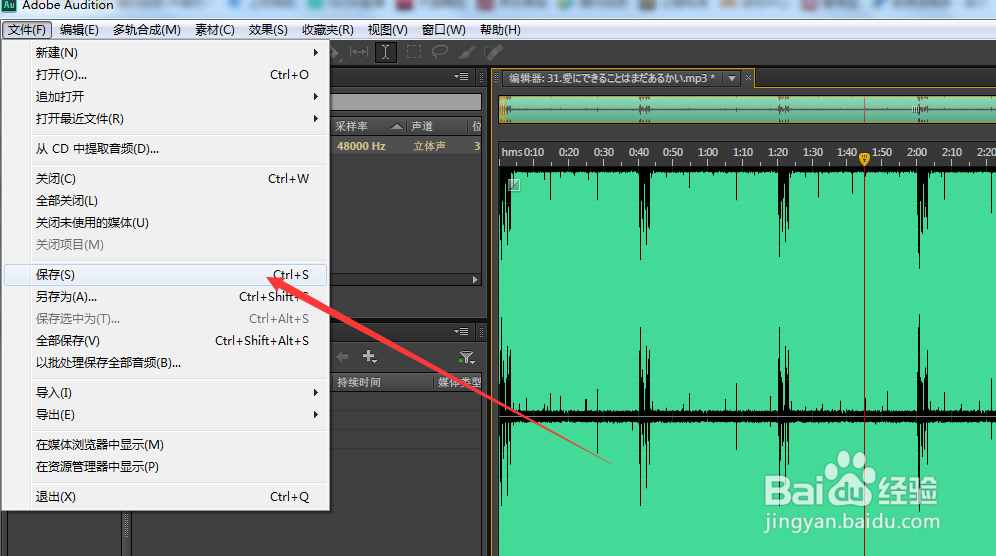Open the media browser panel options menu icon
The width and height of the screenshot is (996, 556).
coord(462,332)
